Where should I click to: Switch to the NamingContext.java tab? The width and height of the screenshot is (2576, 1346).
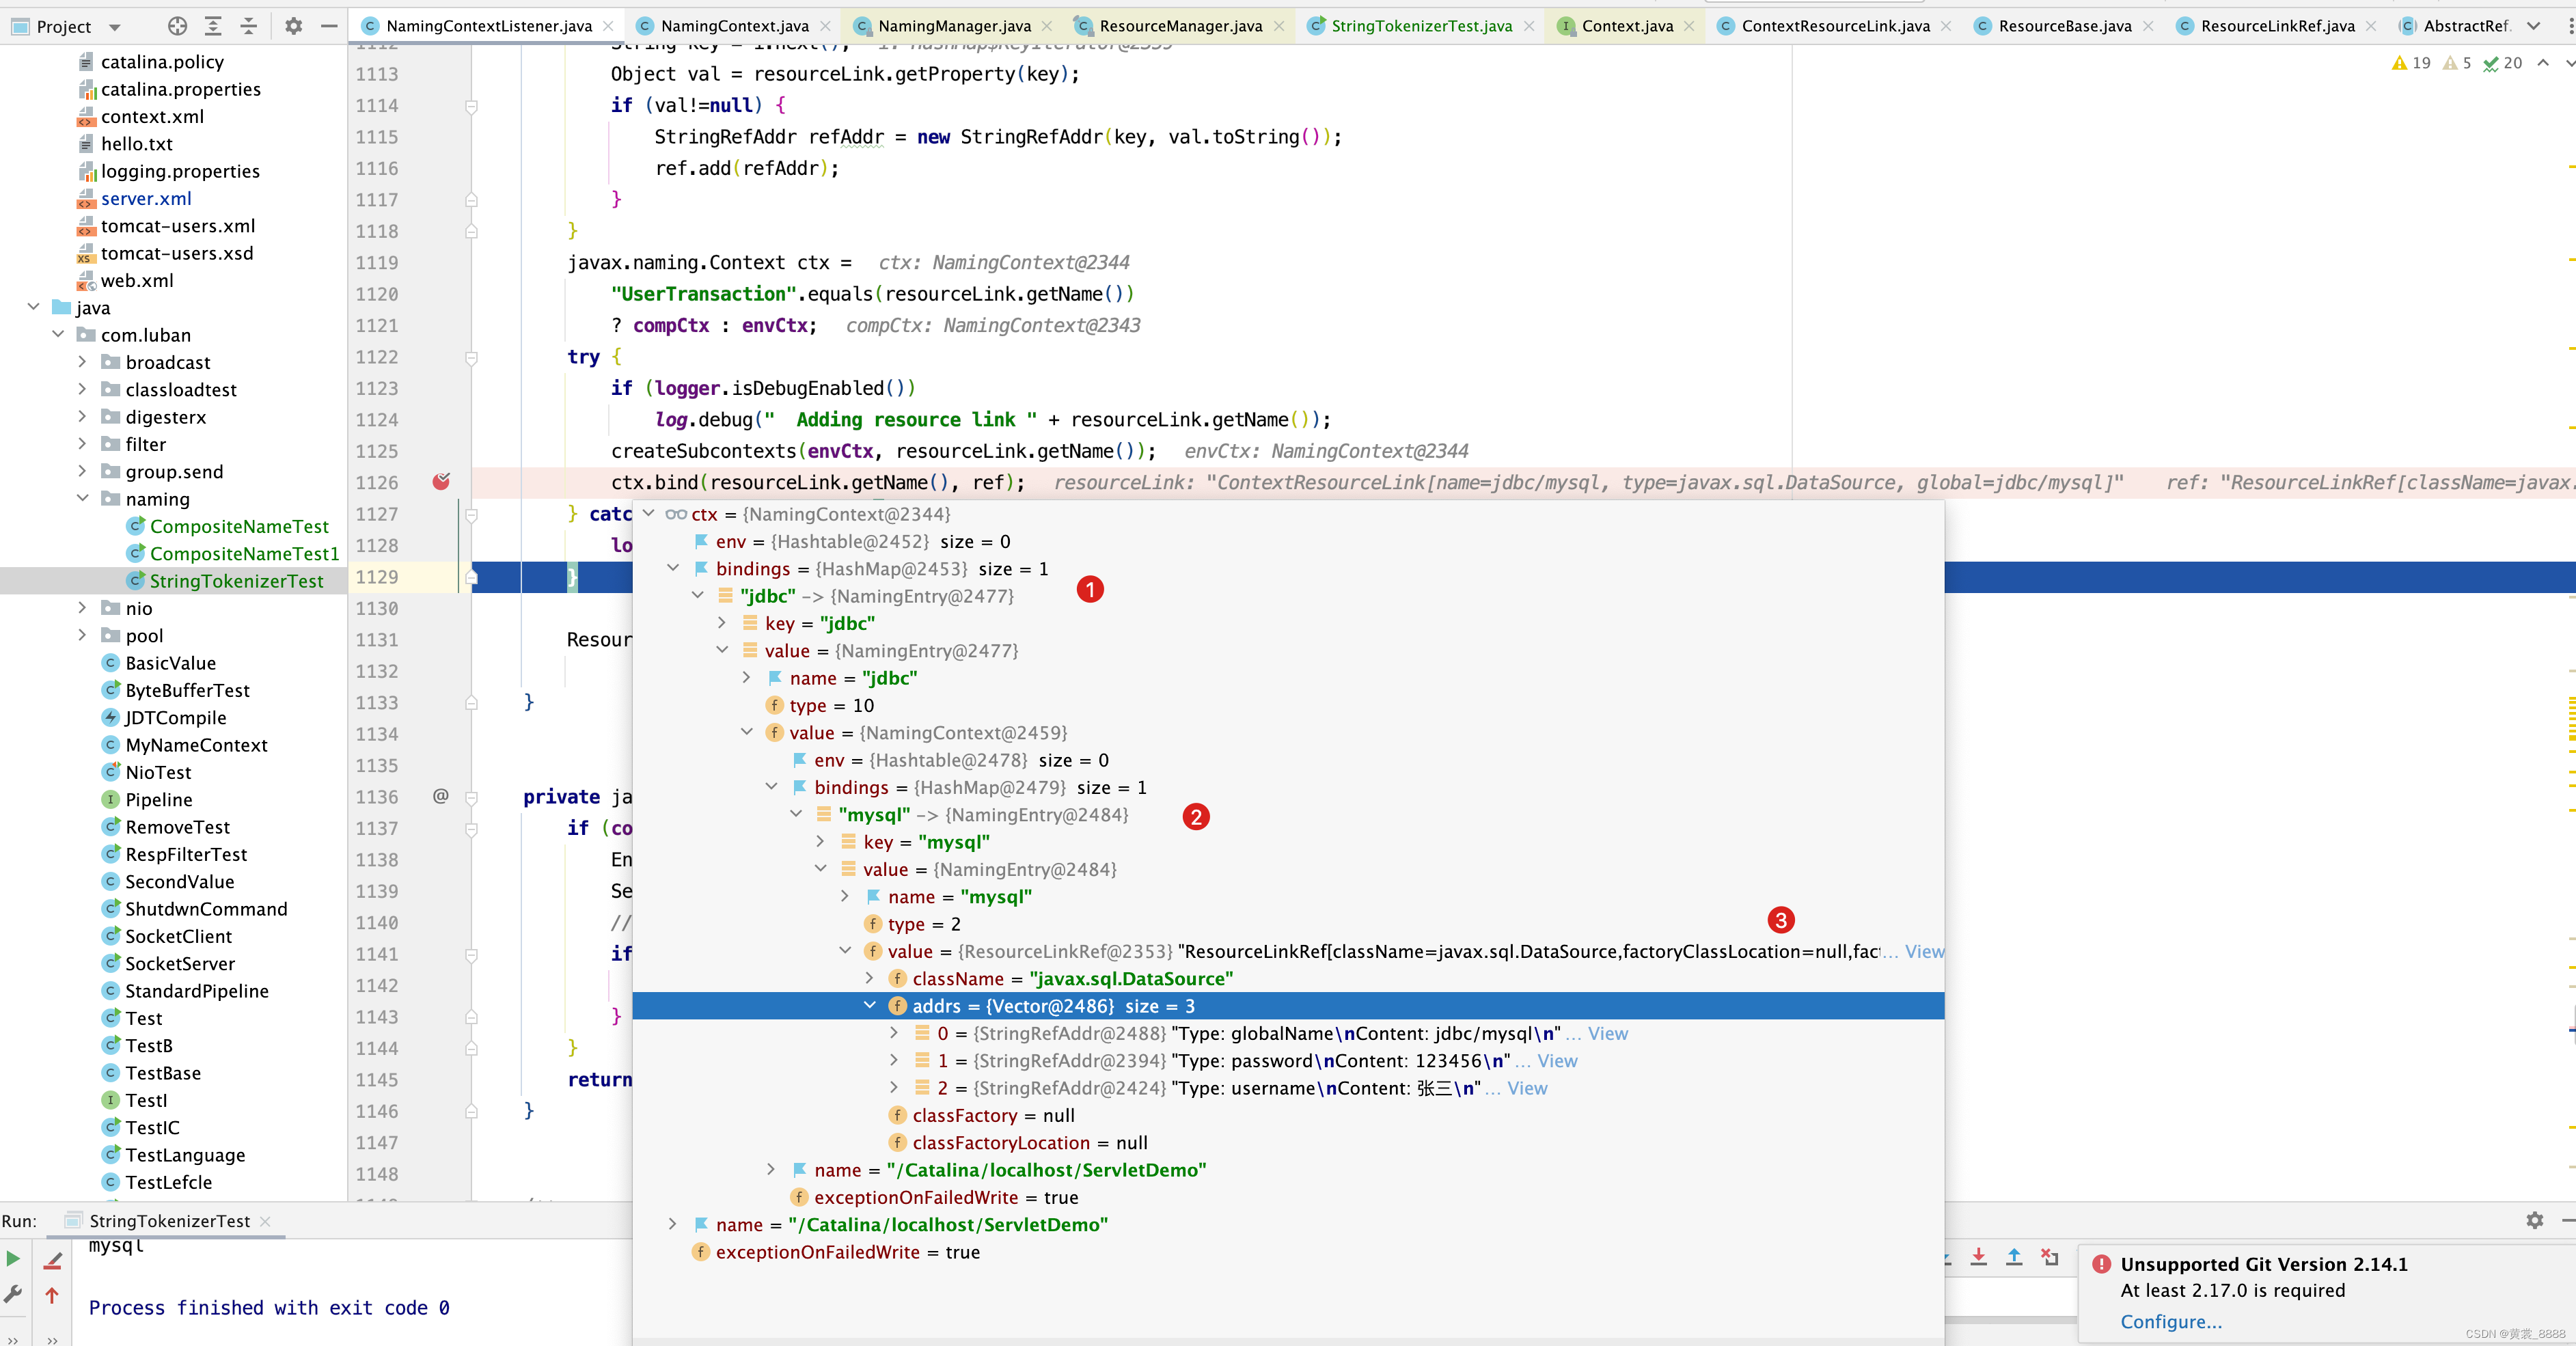coord(734,26)
